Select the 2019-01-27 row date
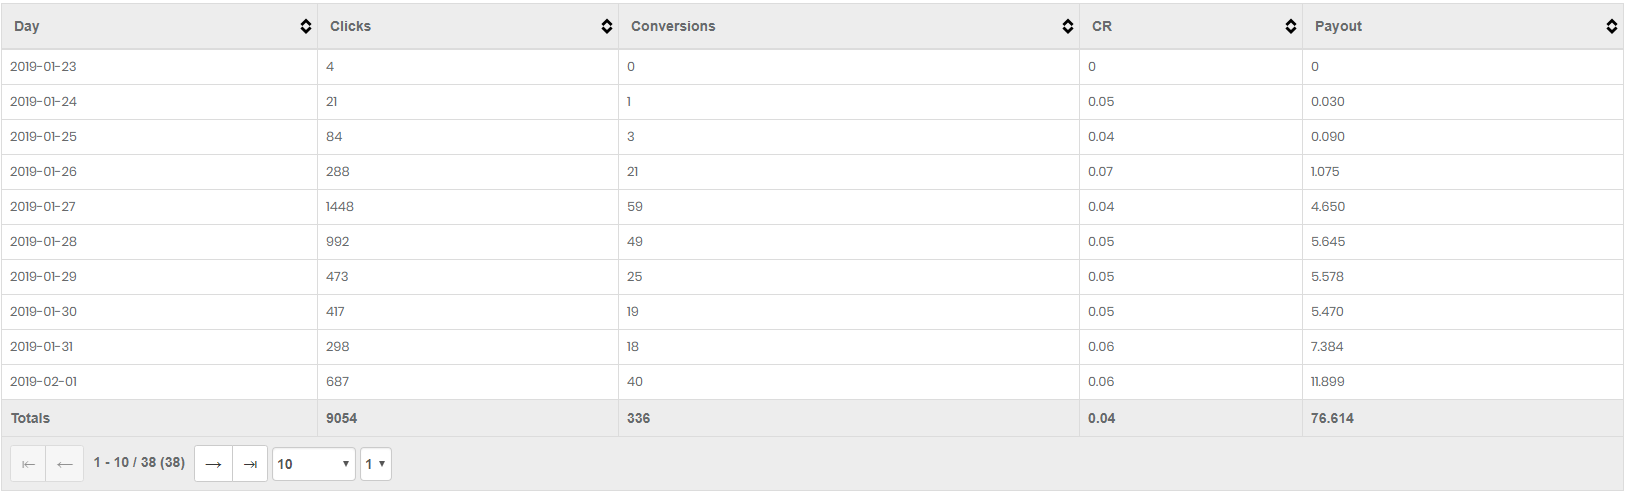Image resolution: width=1630 pixels, height=492 pixels. pyautogui.click(x=43, y=207)
